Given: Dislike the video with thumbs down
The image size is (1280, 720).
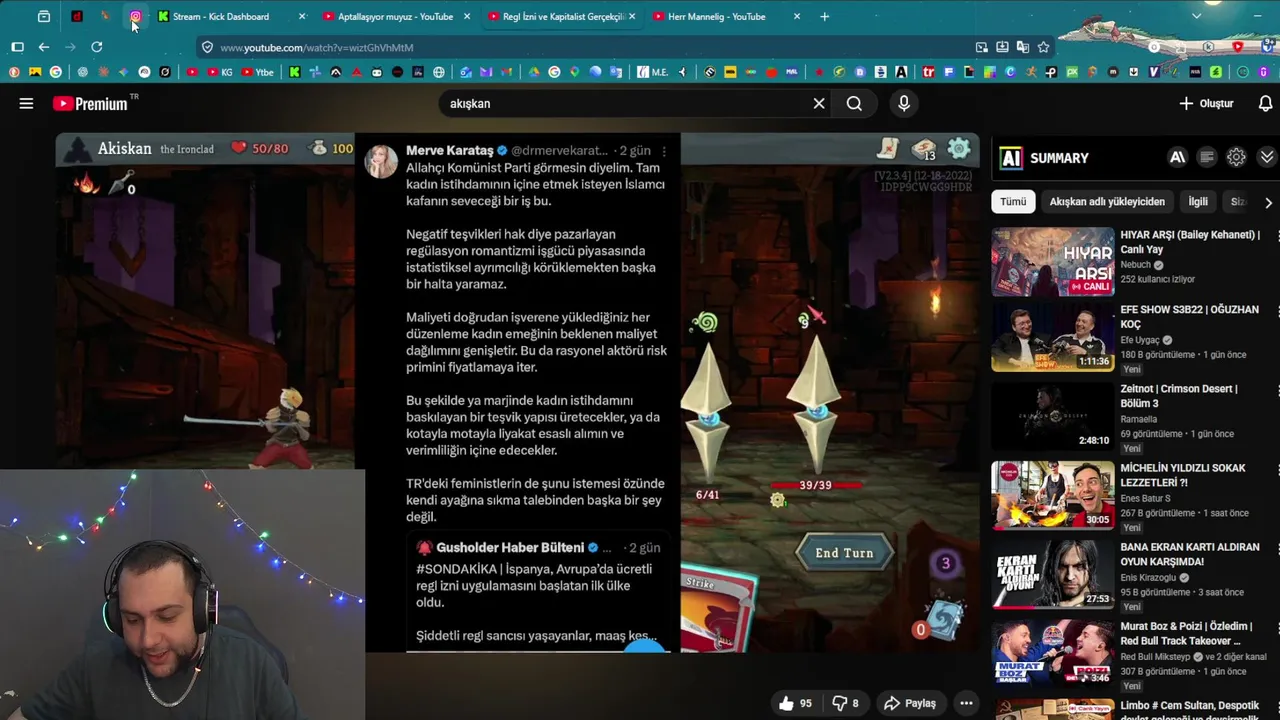Looking at the screenshot, I should point(847,703).
